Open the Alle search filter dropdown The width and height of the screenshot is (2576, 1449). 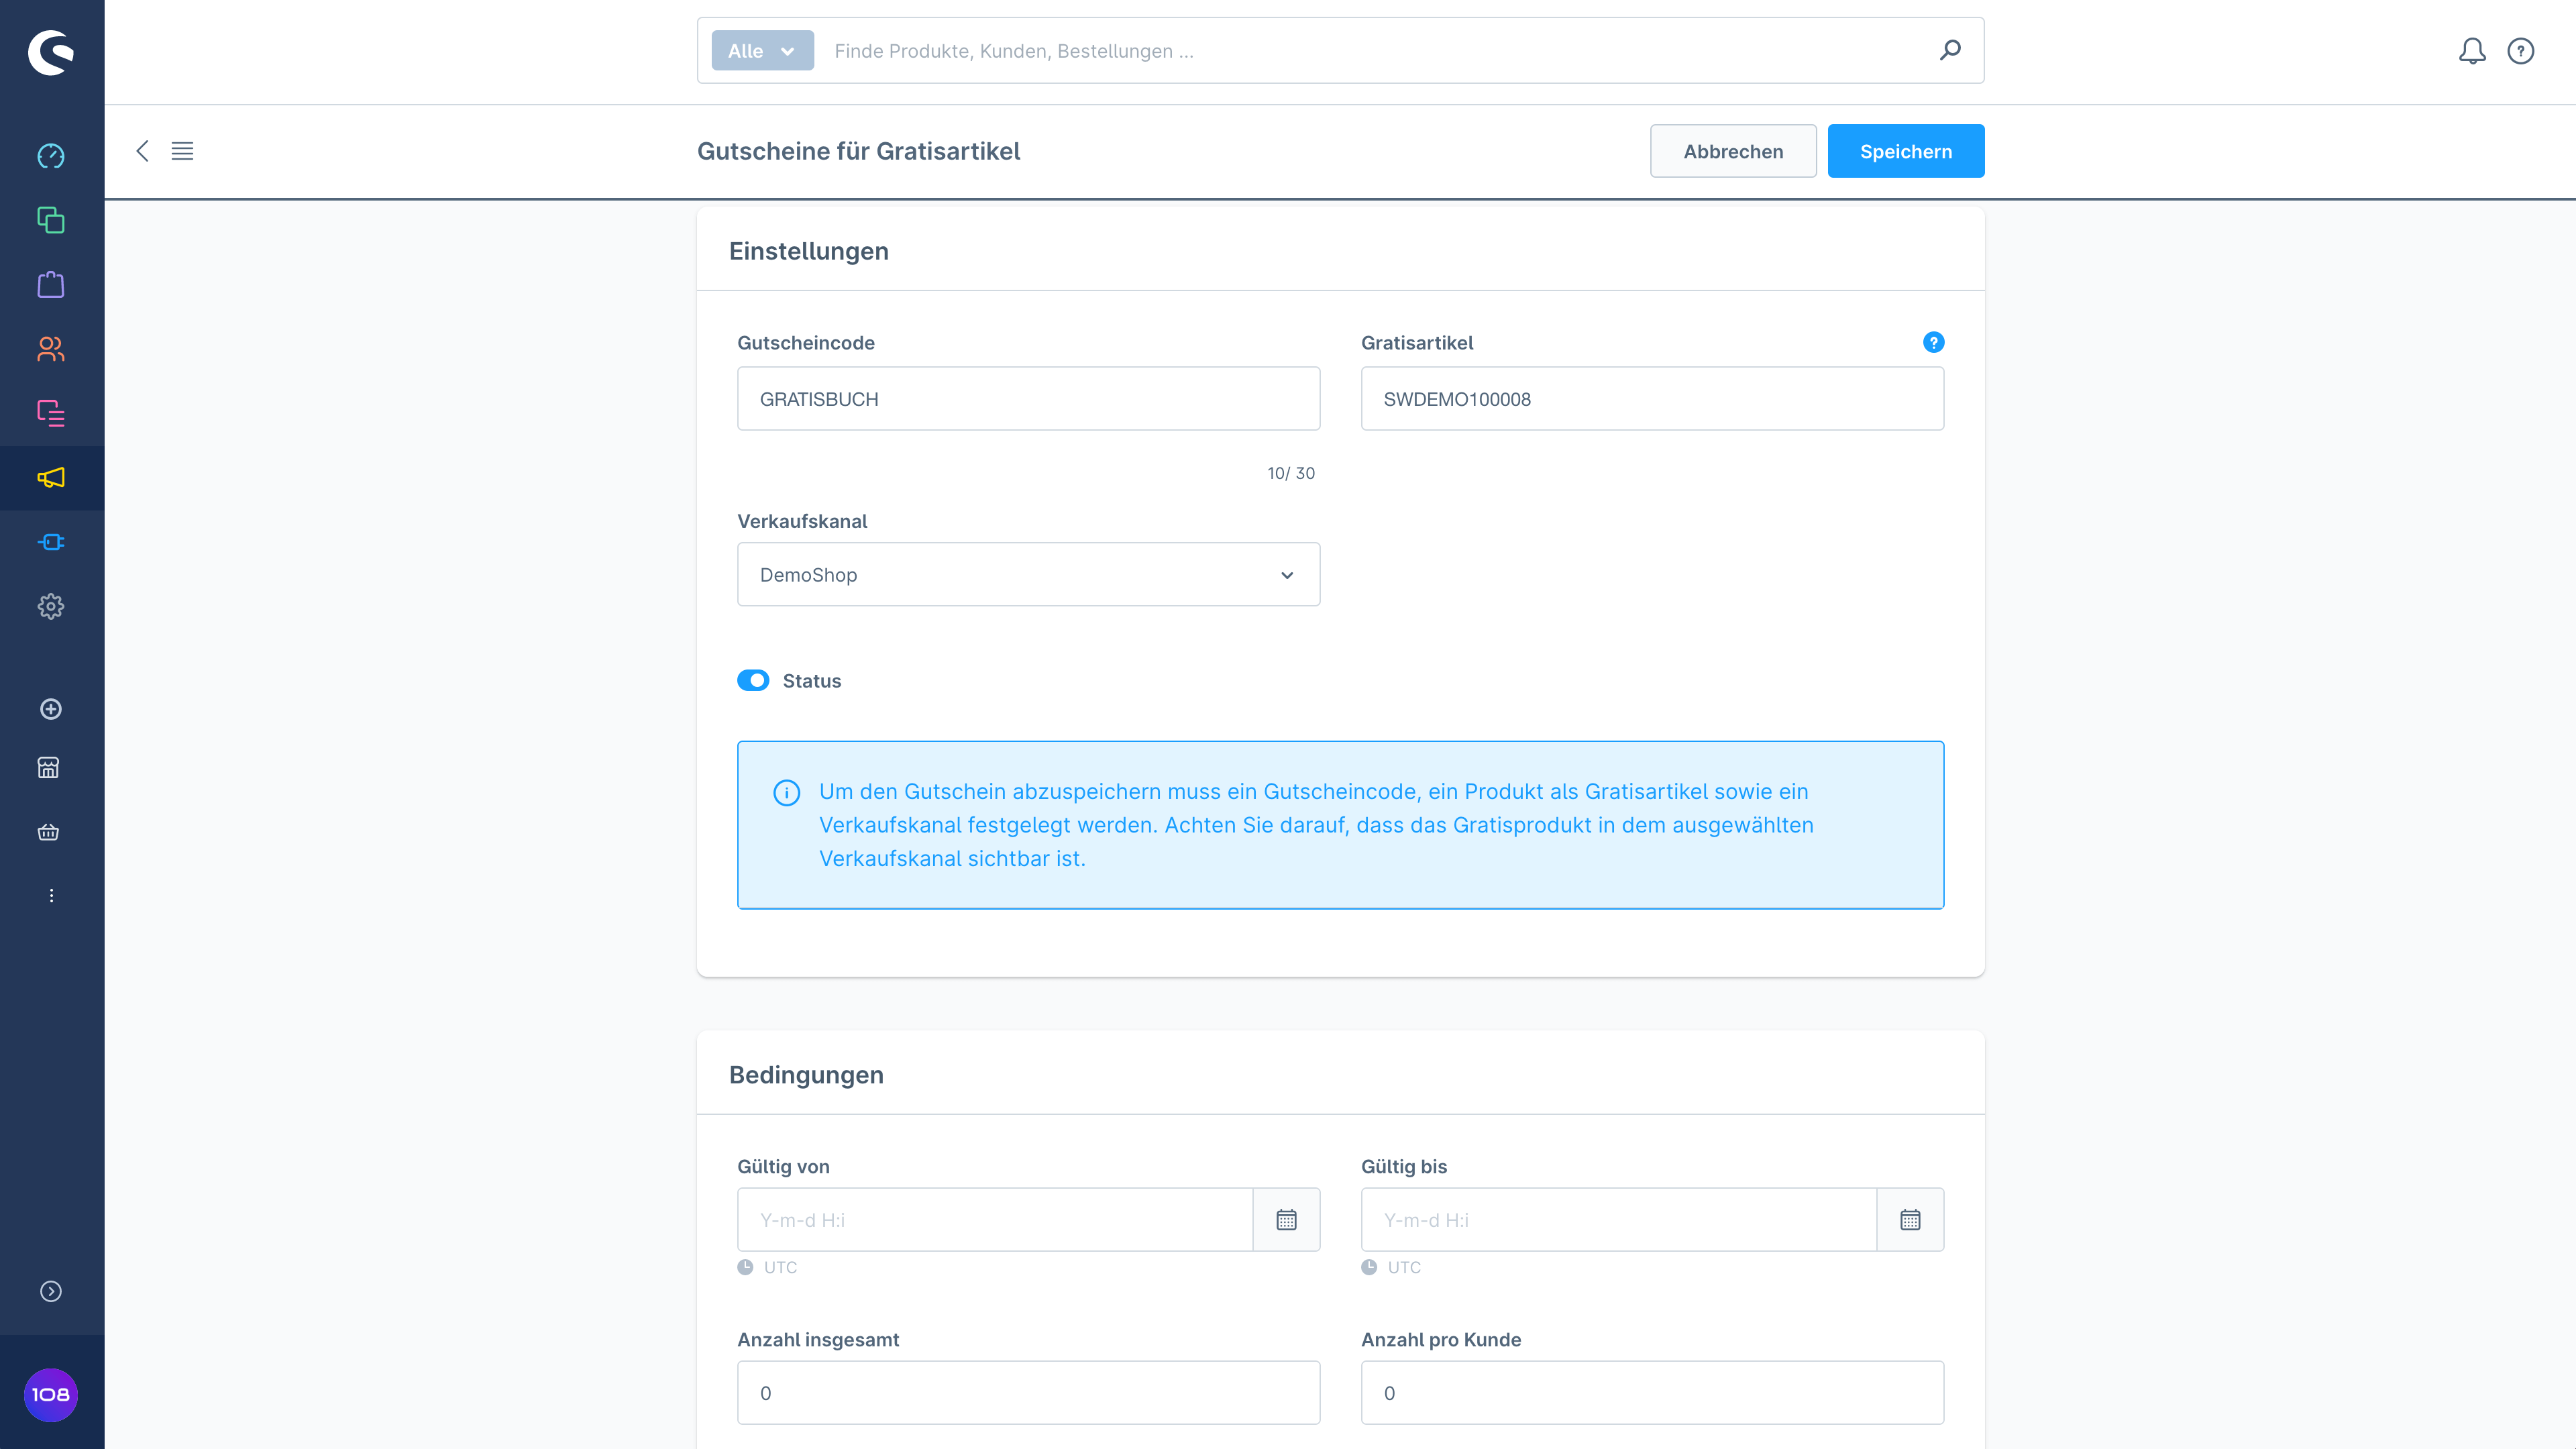click(762, 50)
